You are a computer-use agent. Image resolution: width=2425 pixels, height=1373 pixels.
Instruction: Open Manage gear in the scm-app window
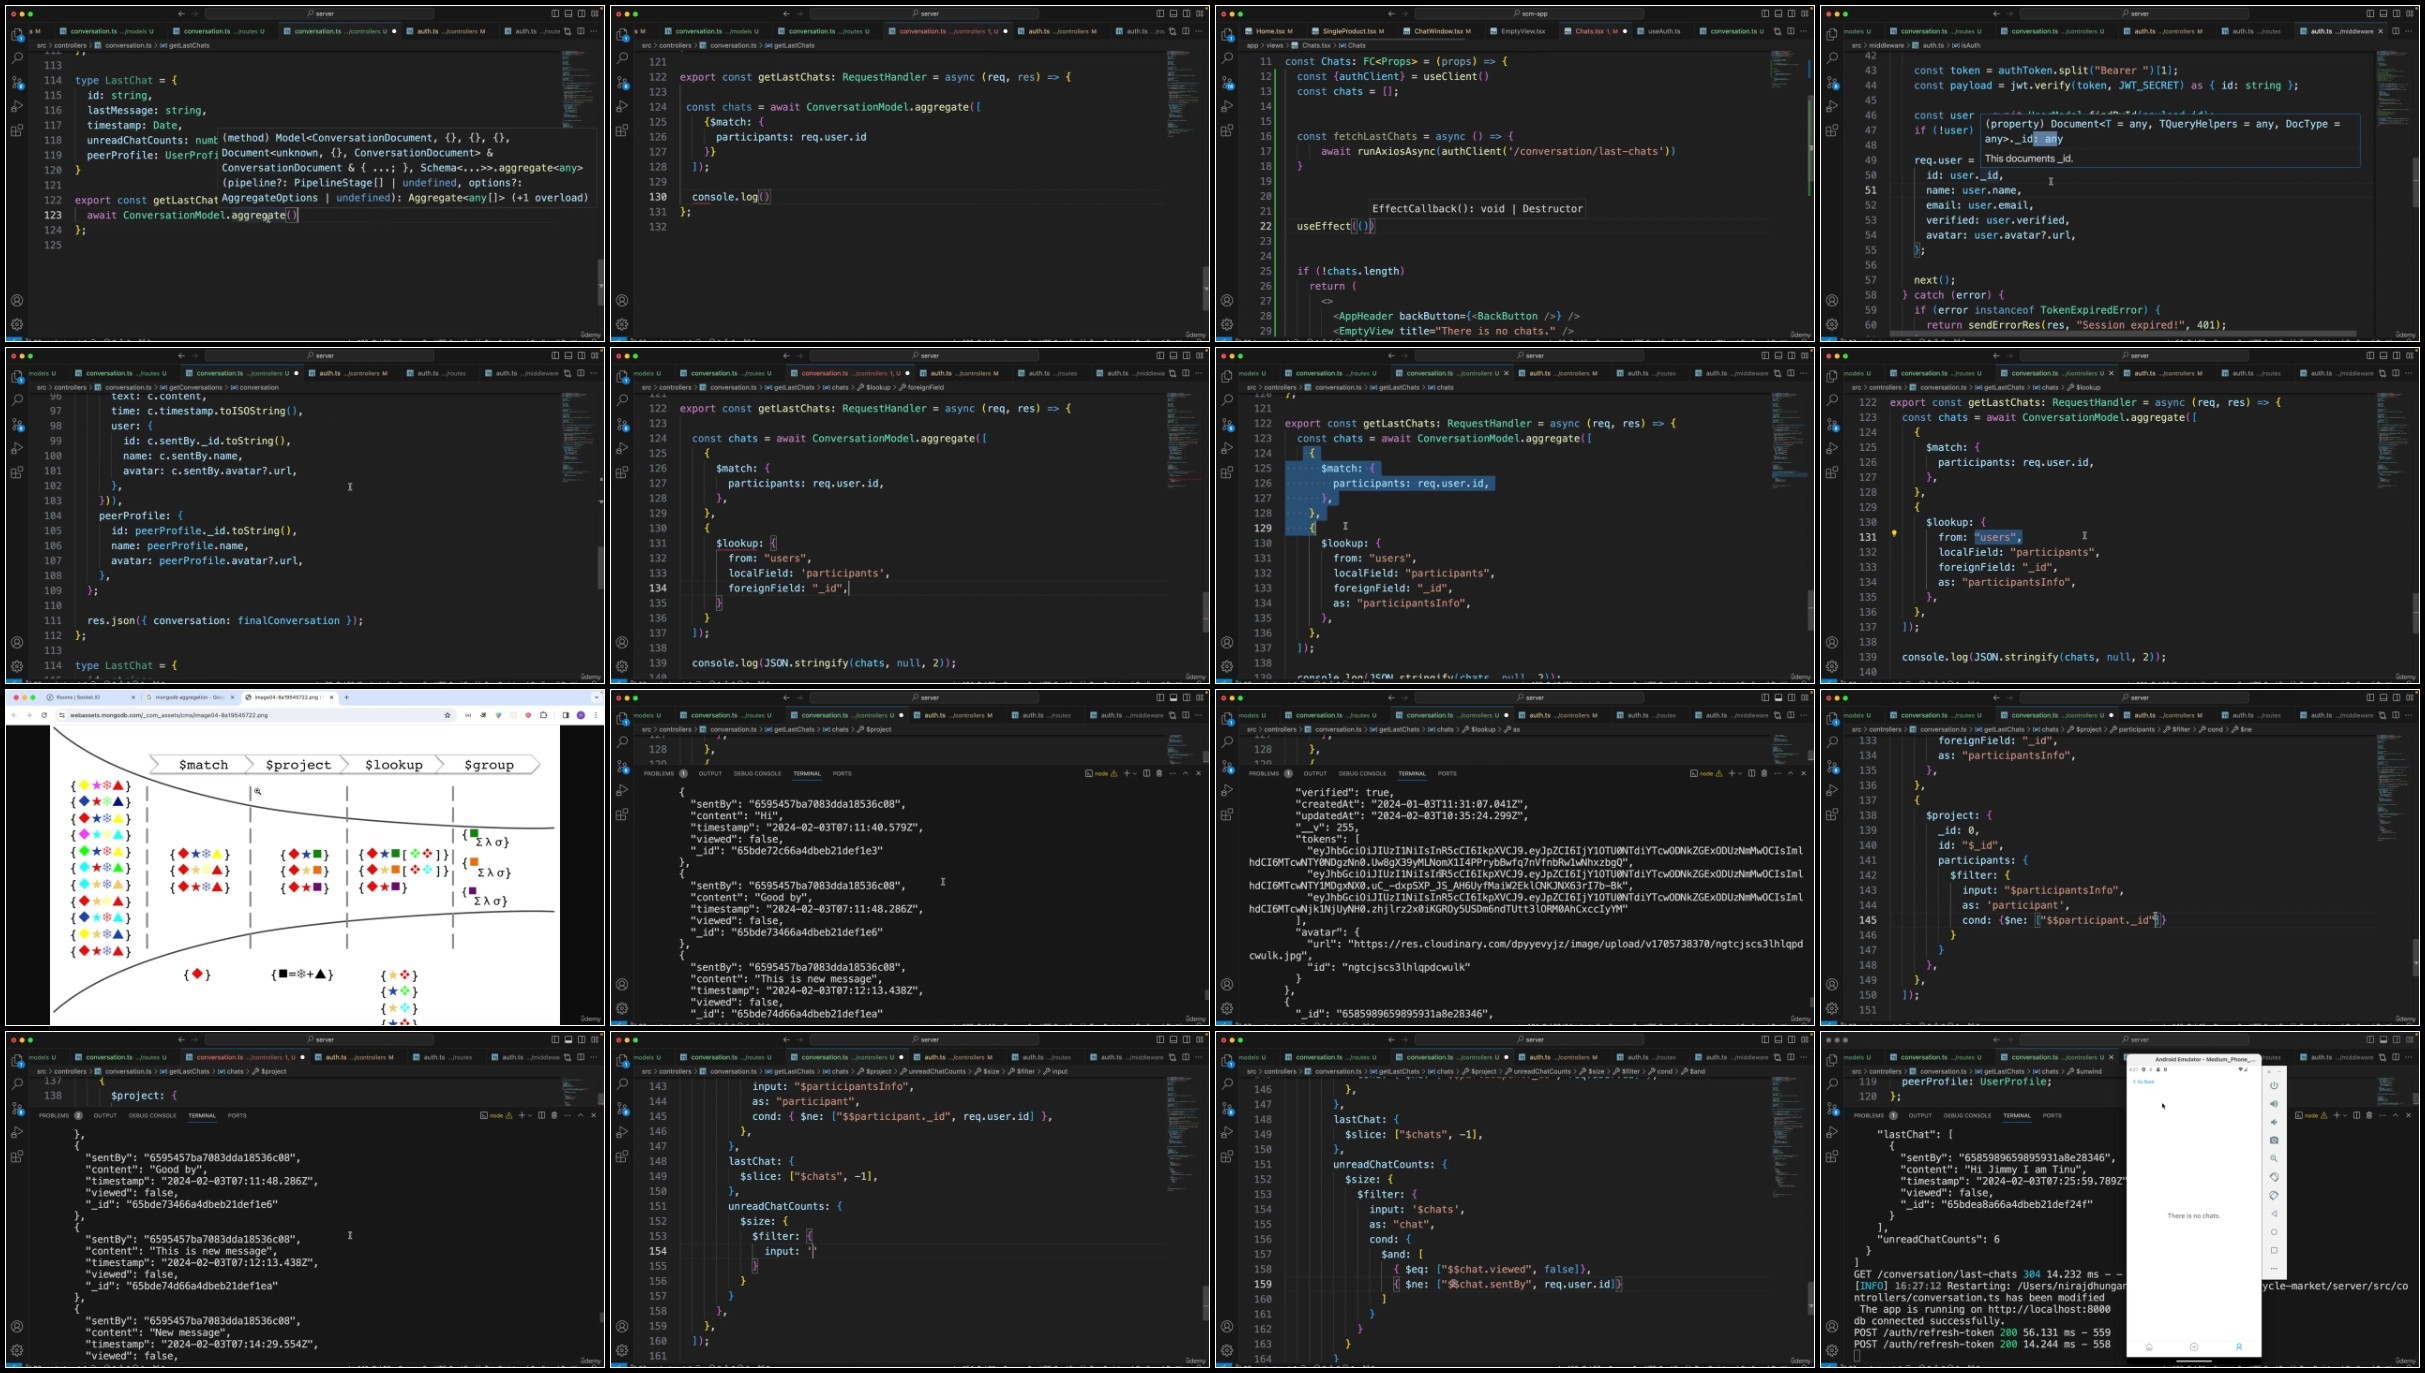tap(1227, 324)
